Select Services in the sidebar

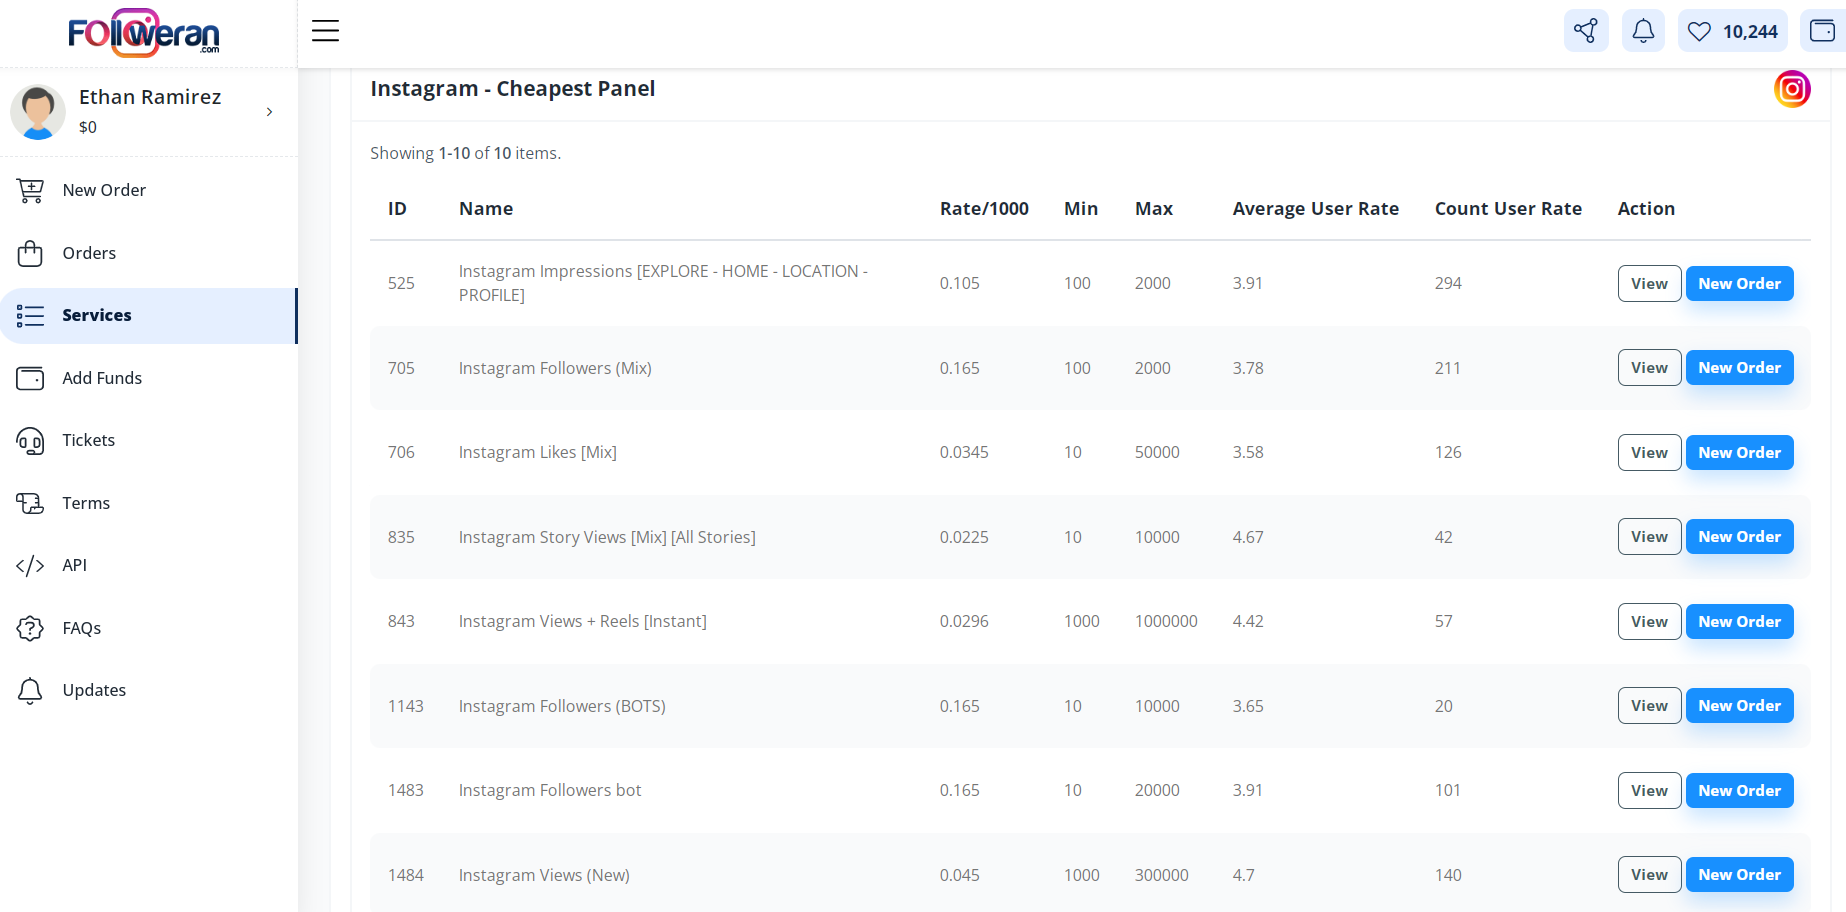(97, 315)
